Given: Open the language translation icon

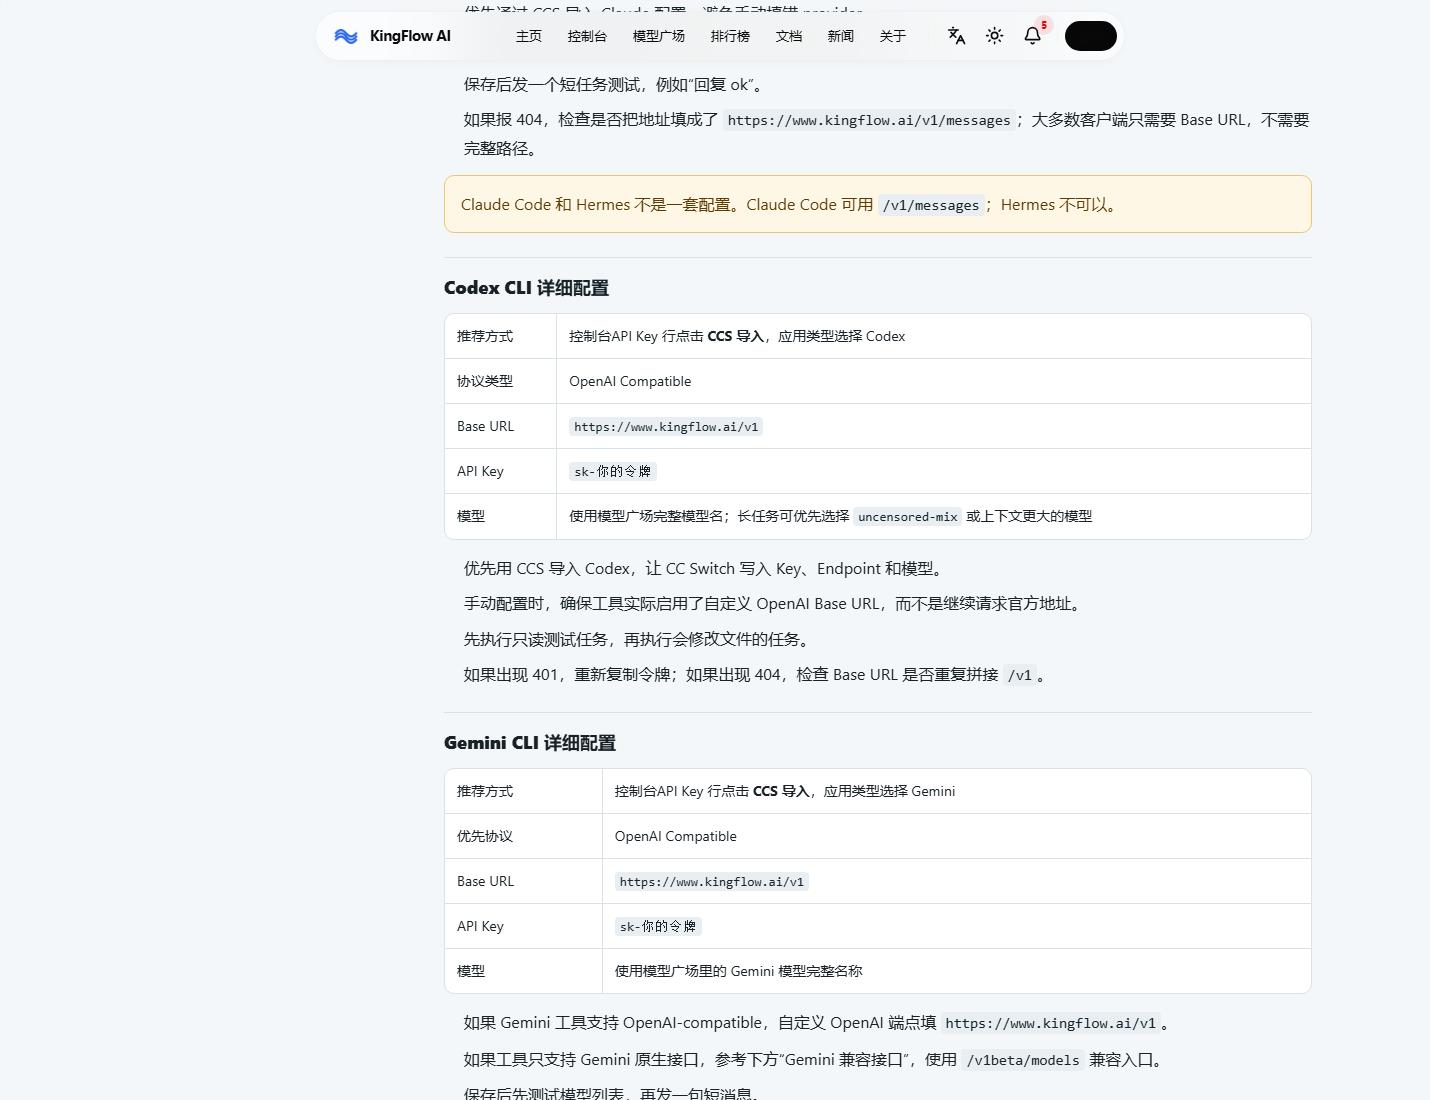Looking at the screenshot, I should click(956, 36).
